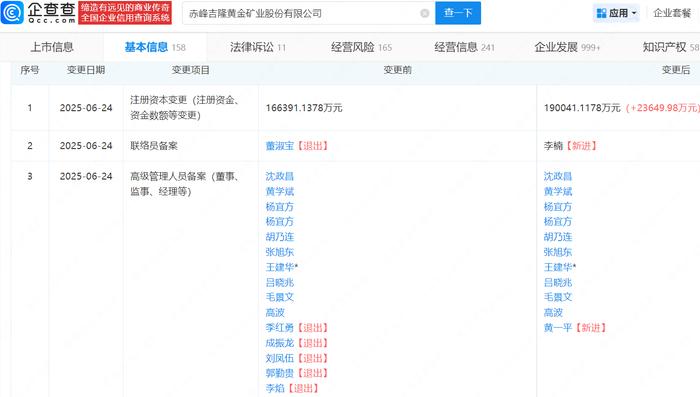Image resolution: width=700 pixels, height=397 pixels.
Task: Click the date 2025-06-24 in row 1
Action: [86, 108]
